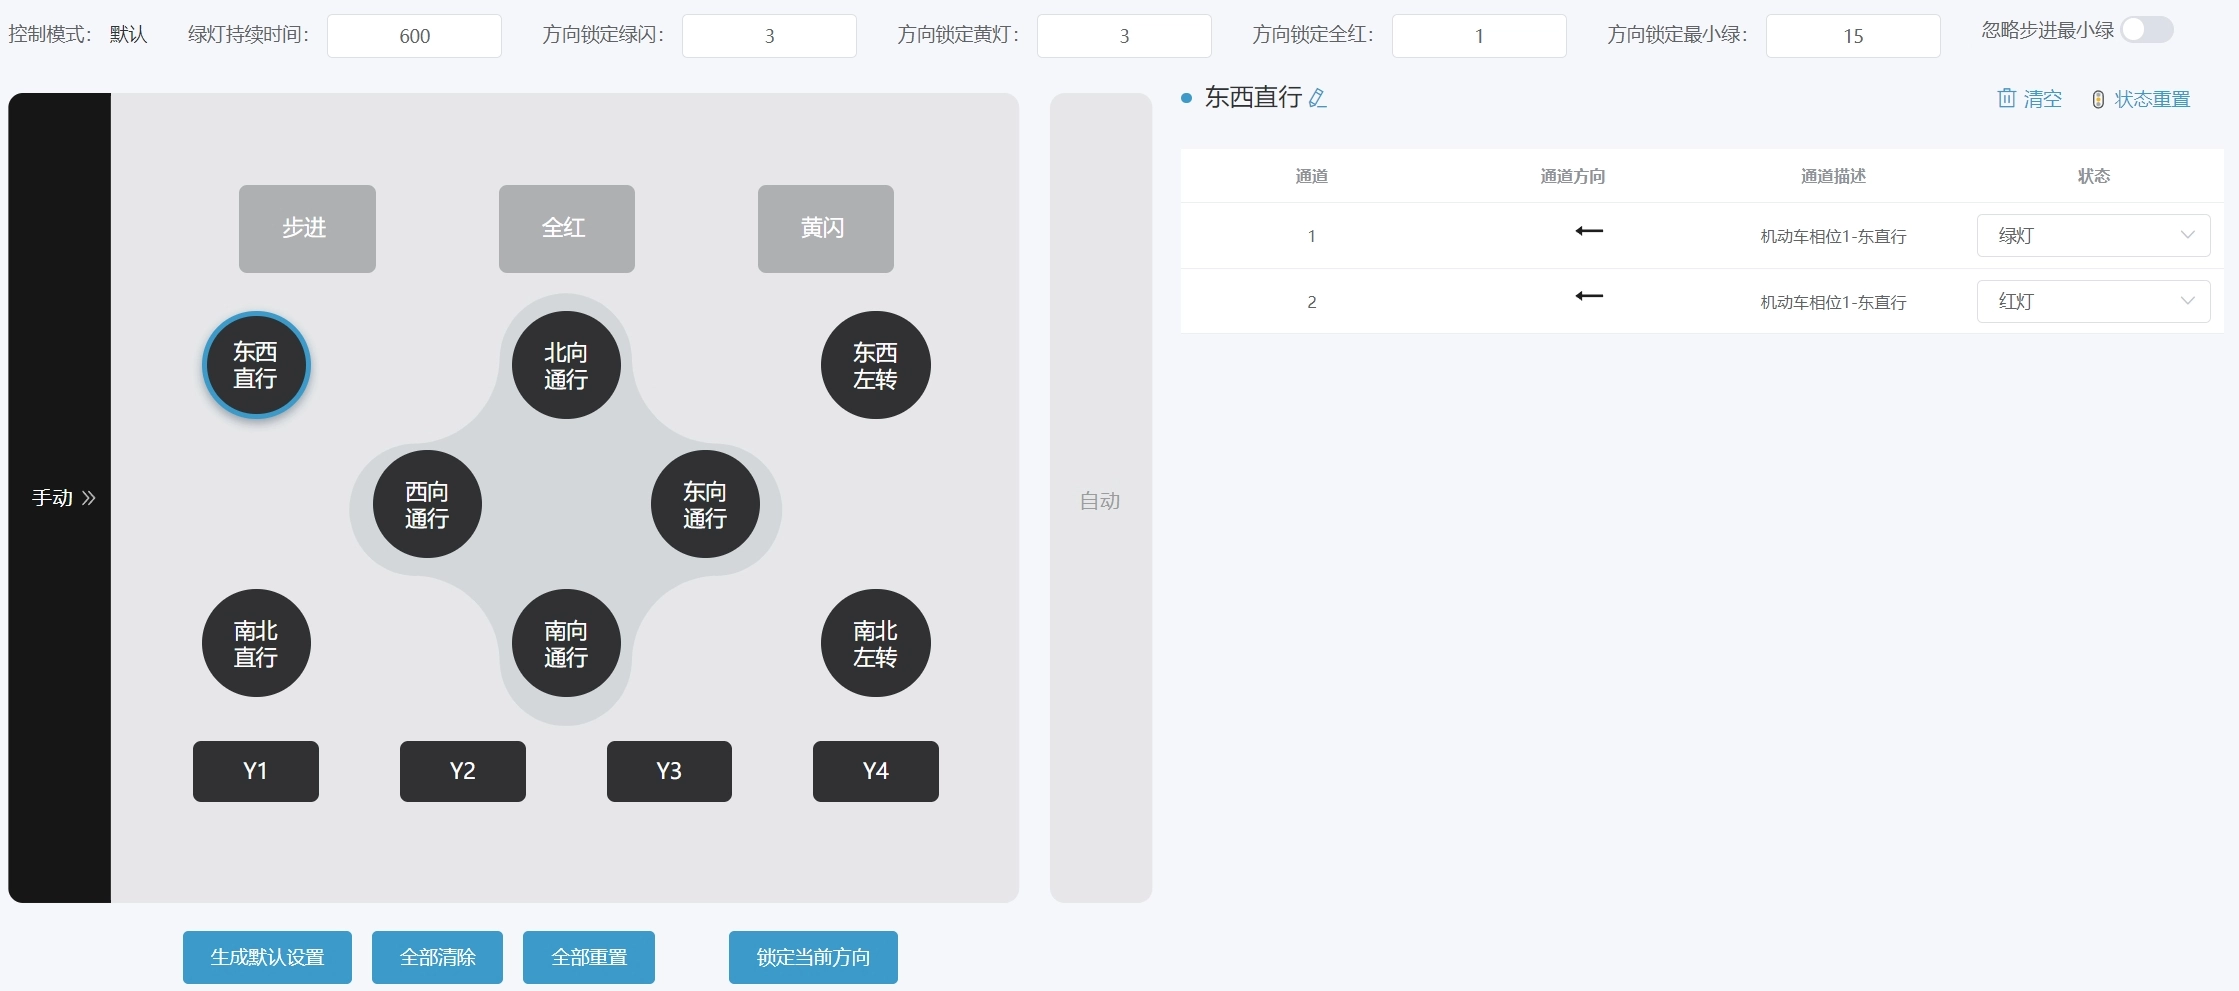
Task: Open the channel 2 红灯 status dropdown
Action: coord(2092,301)
